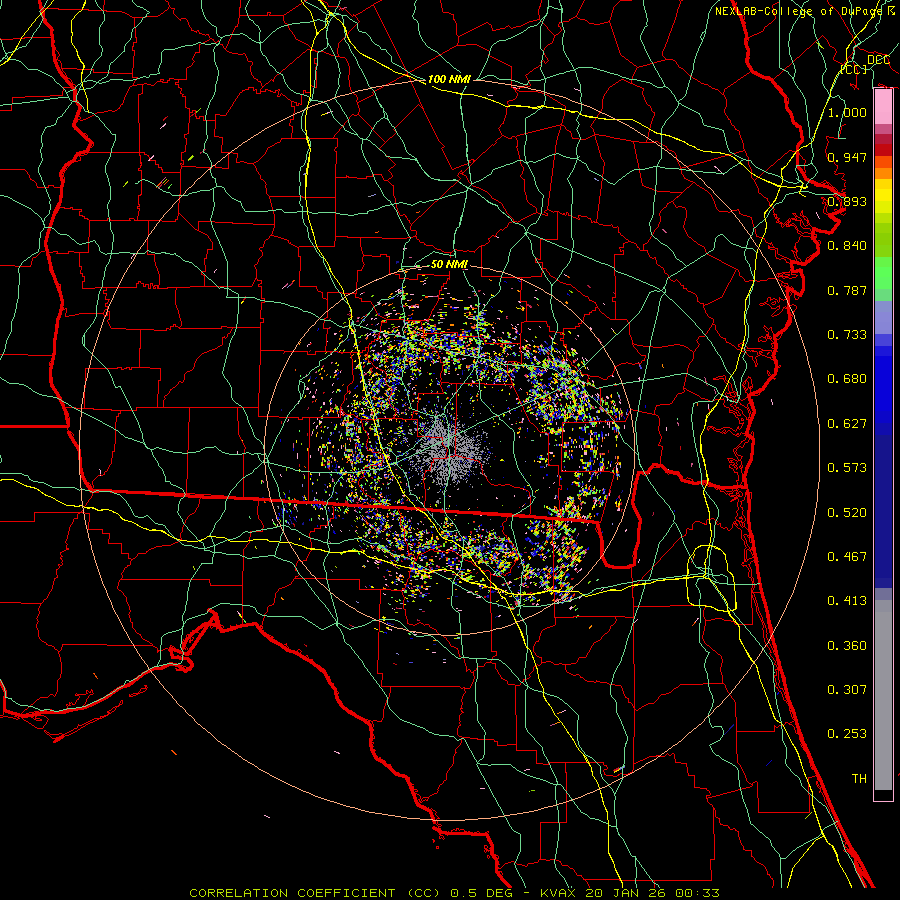Viewport: 900px width, 900px height.
Task: Click the 00:33 timestamp in footer
Action: point(698,893)
